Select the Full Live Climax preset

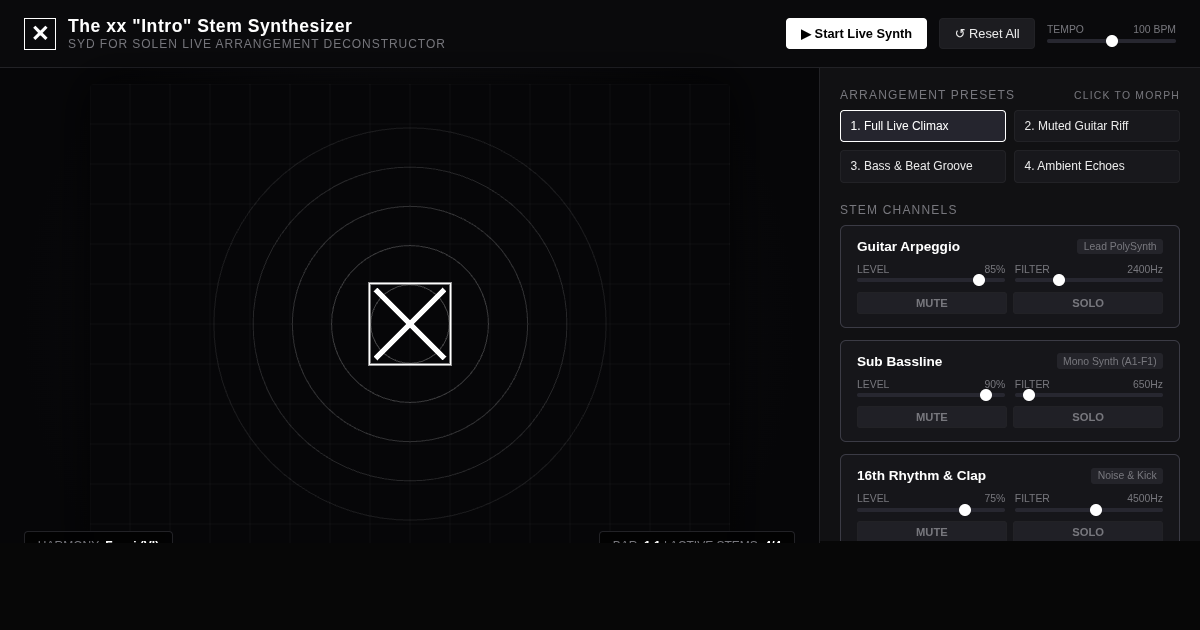(x=923, y=126)
